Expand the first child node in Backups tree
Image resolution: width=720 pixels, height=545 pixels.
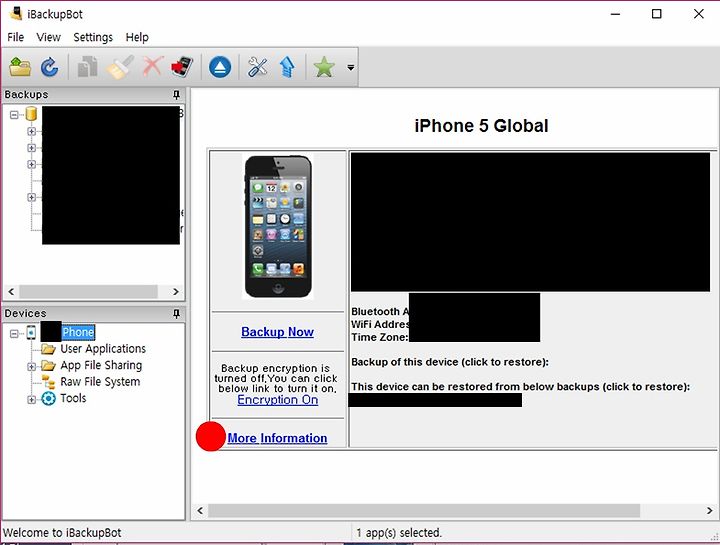point(31,131)
